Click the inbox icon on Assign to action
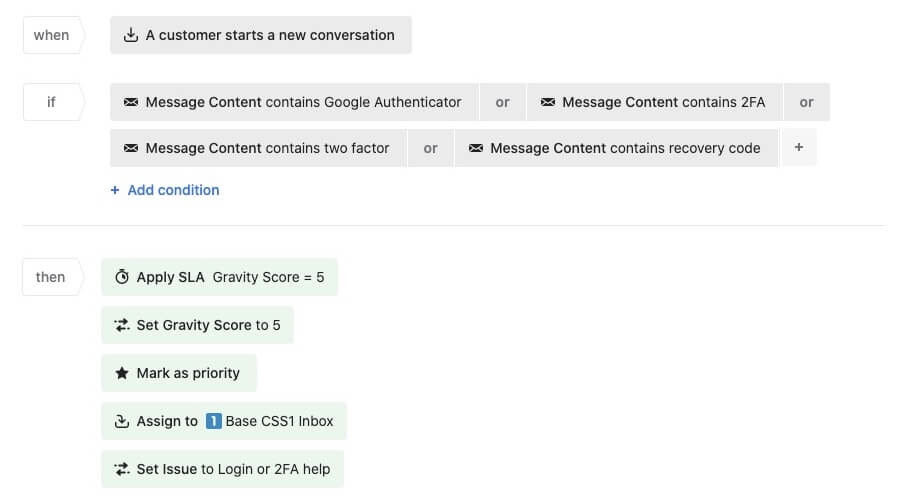 coord(122,421)
